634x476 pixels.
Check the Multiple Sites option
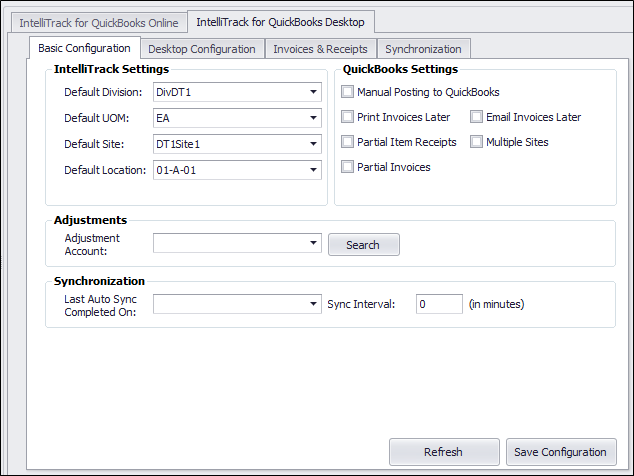[x=476, y=142]
